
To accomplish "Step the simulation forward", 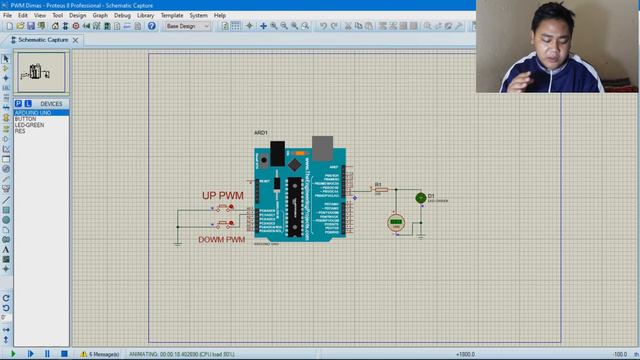I will 31,354.
